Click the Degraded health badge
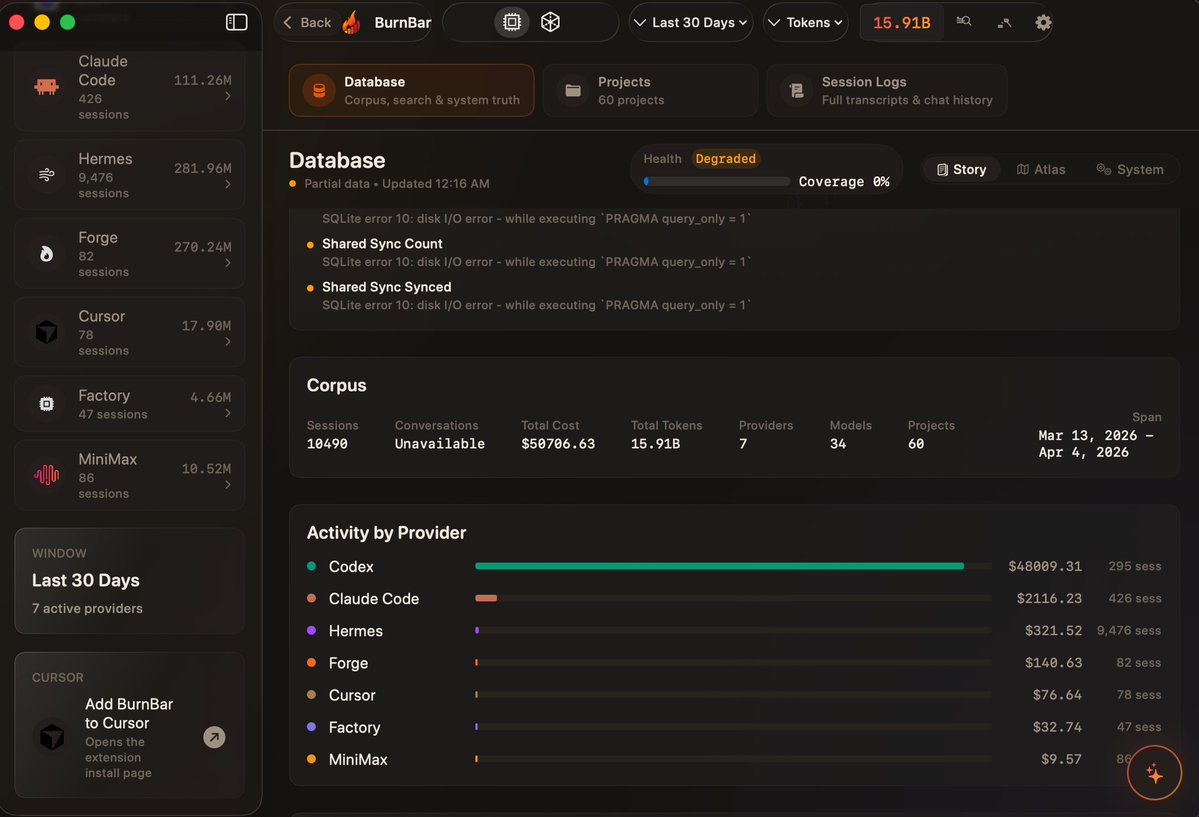1199x817 pixels. pos(725,158)
